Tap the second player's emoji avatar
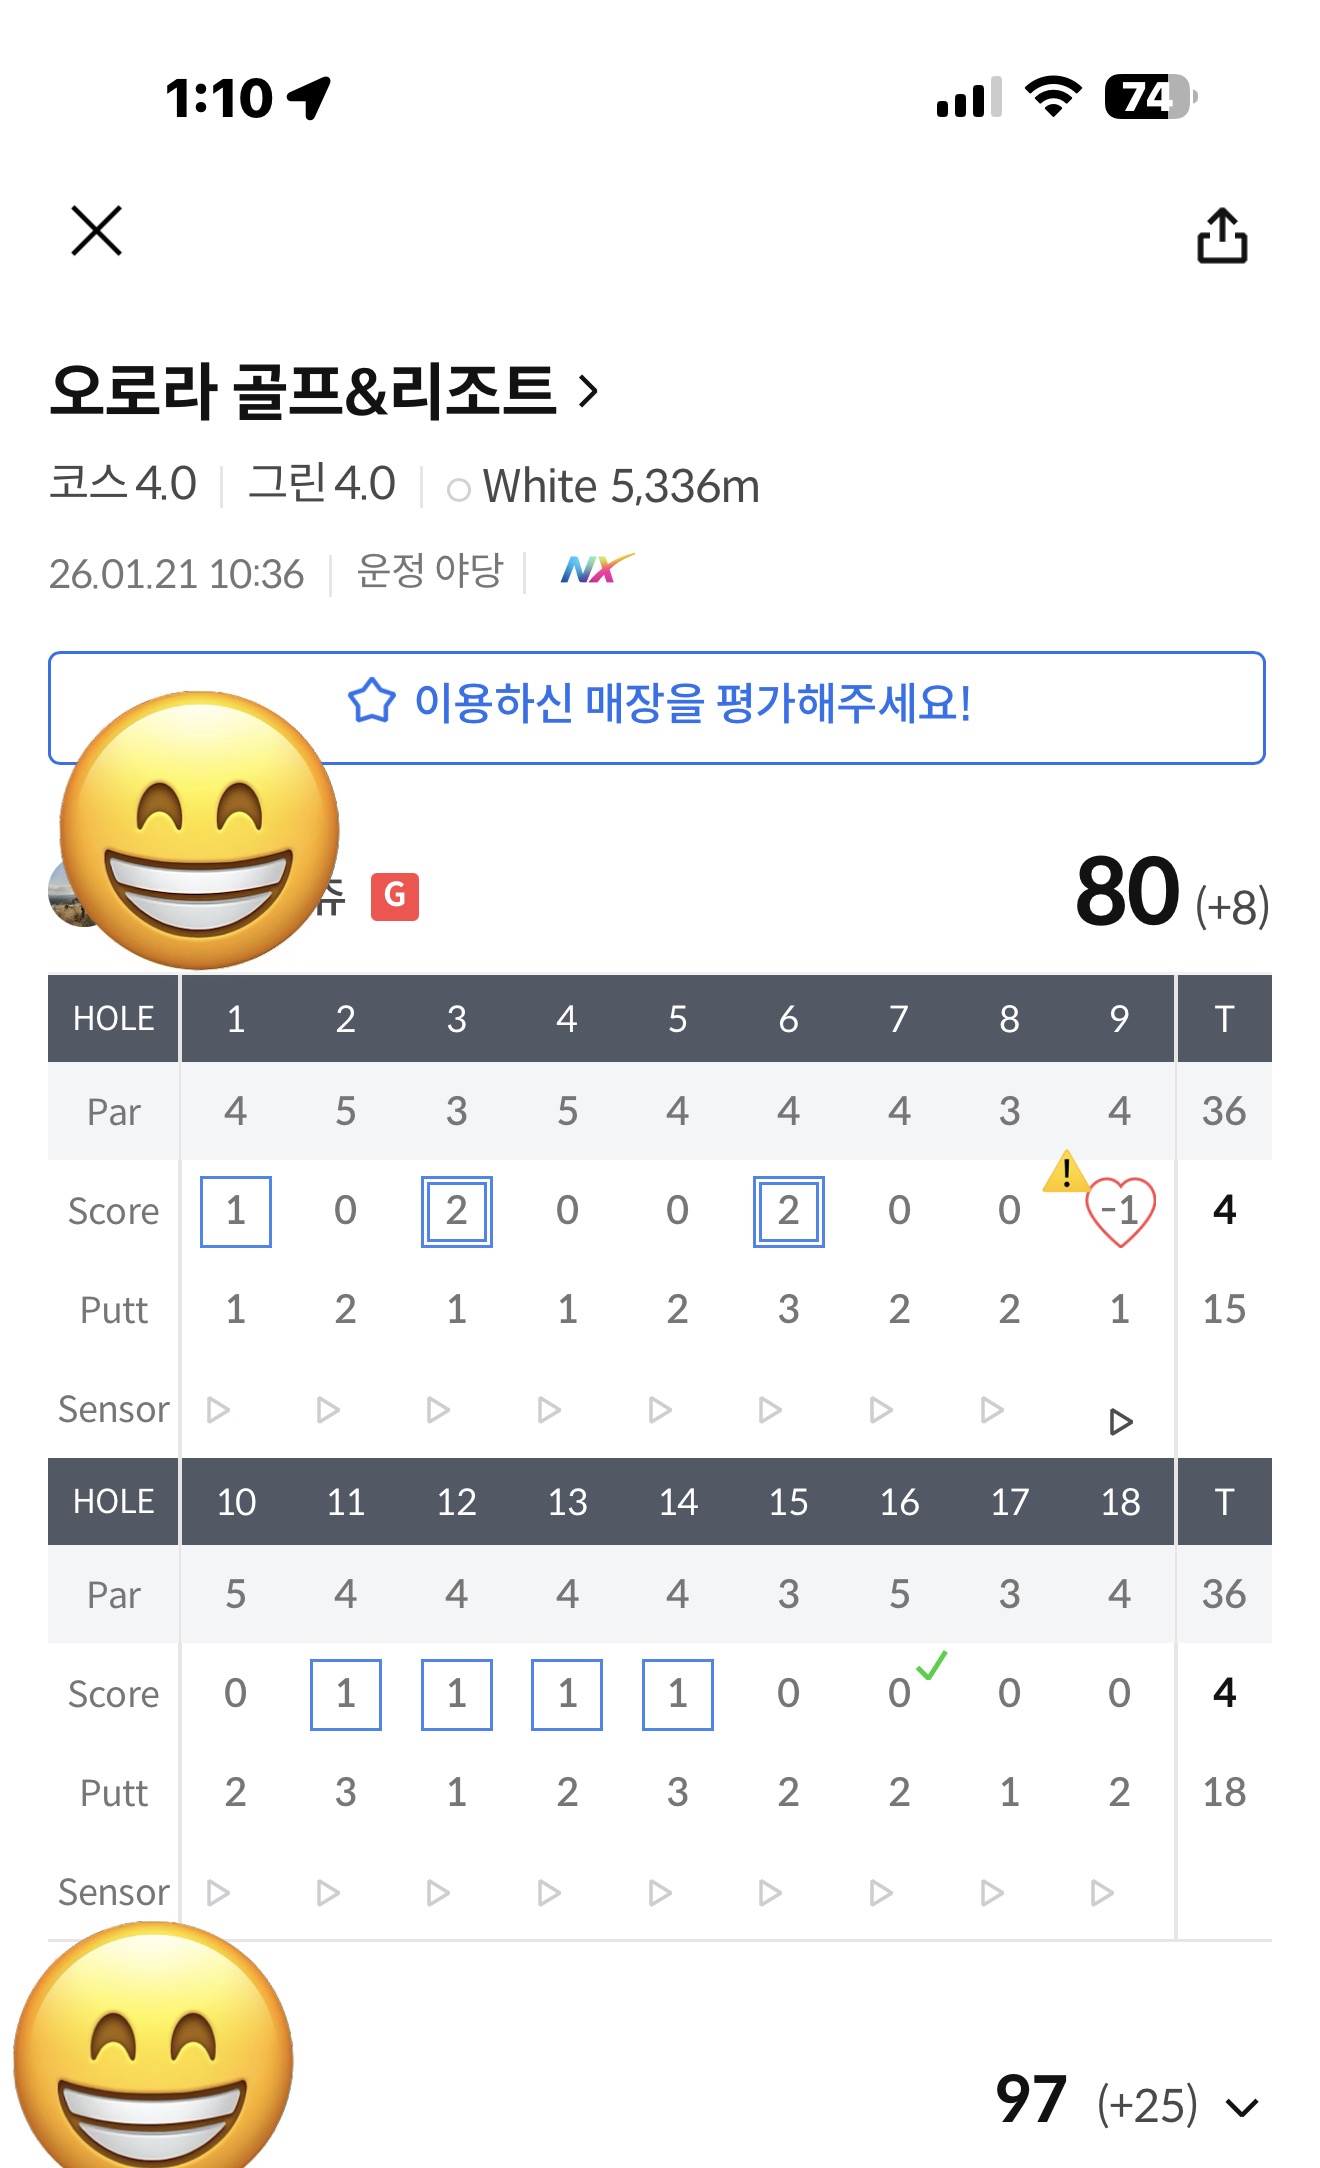The image size is (1320, 2168). coord(154,2060)
